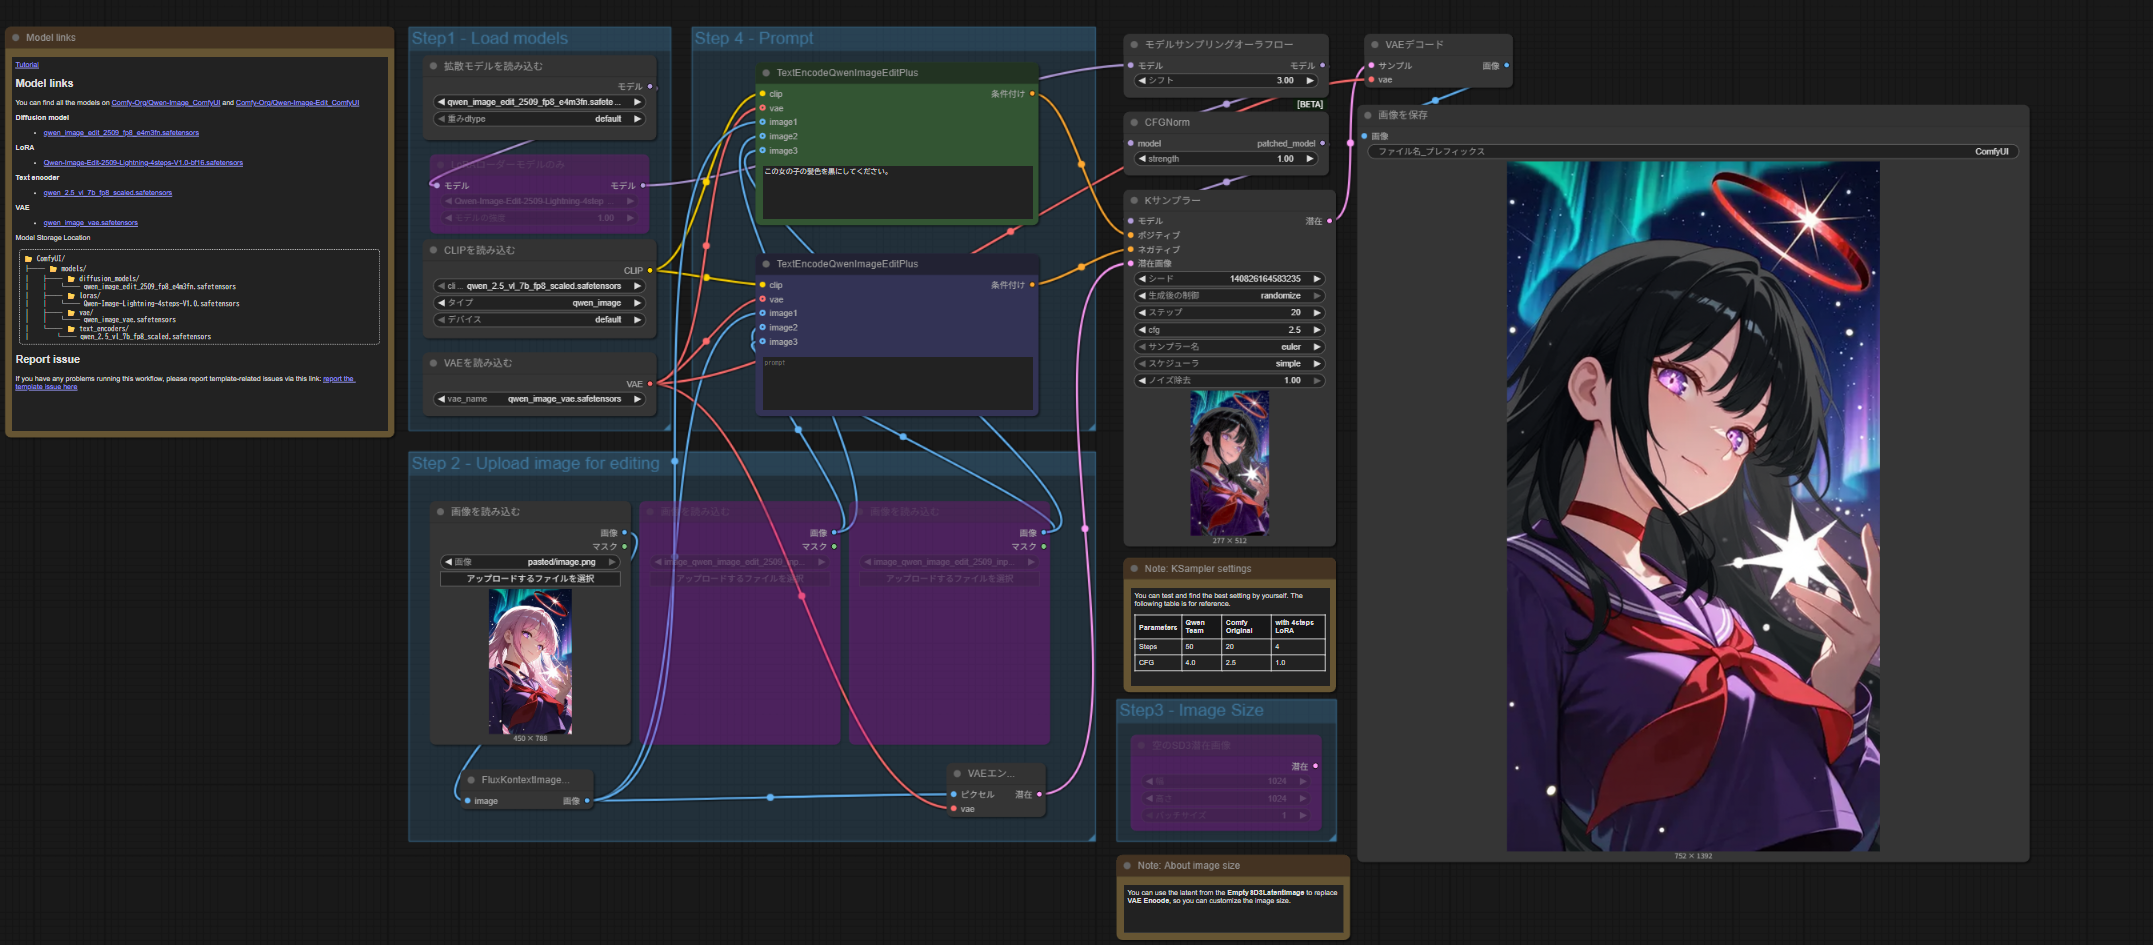Open the サンプラー名 euler dropdown
Image resolution: width=2153 pixels, height=945 pixels.
click(1229, 347)
